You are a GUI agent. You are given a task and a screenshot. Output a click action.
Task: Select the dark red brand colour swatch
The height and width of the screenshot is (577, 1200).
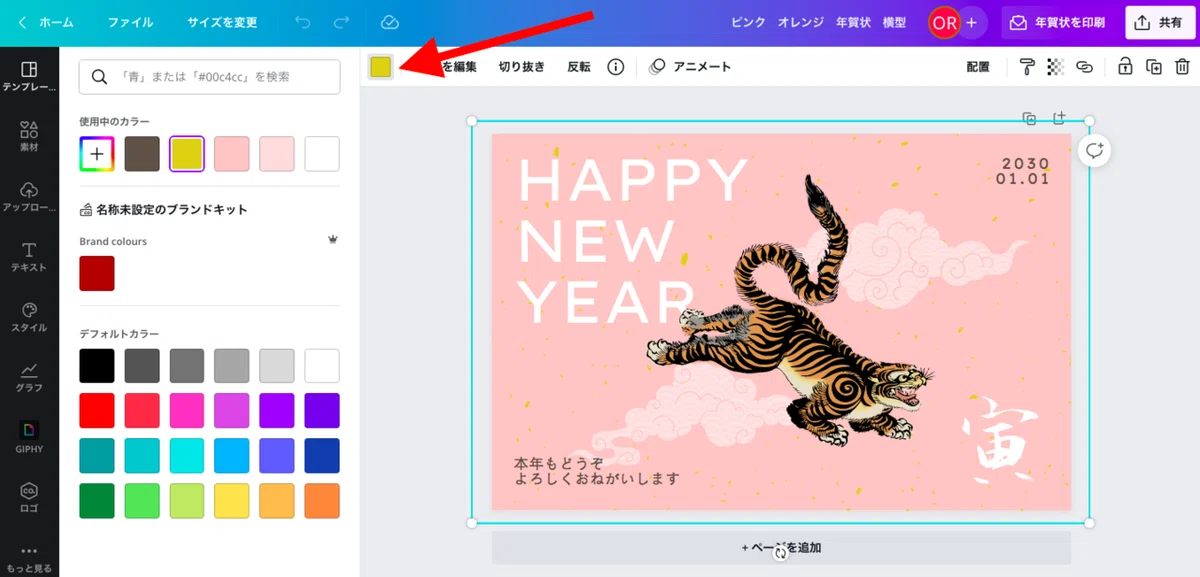click(97, 273)
